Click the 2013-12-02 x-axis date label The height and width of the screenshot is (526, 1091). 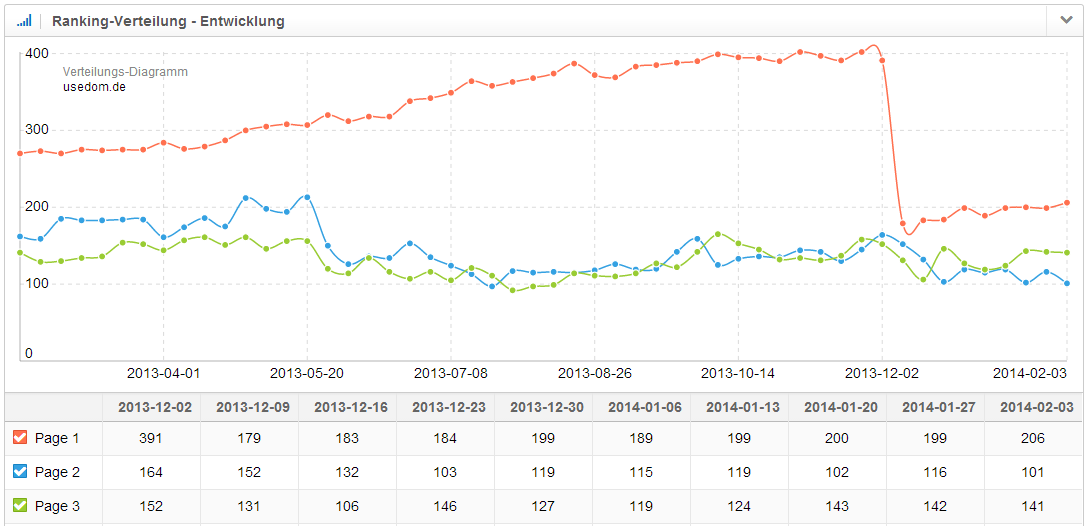pos(881,373)
